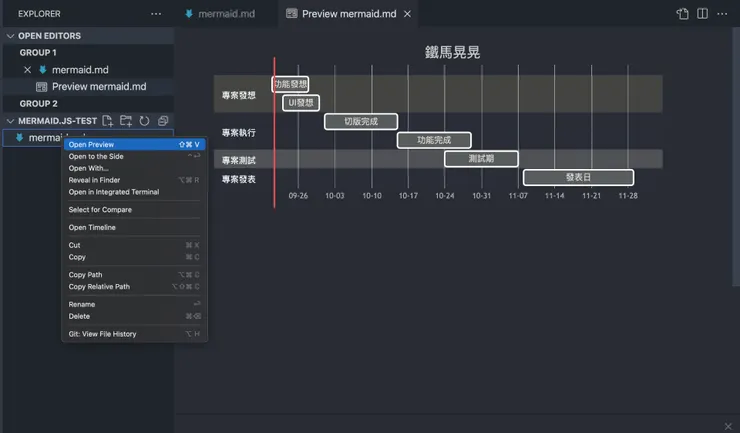Choose Copy from the context menu

[x=135, y=257]
